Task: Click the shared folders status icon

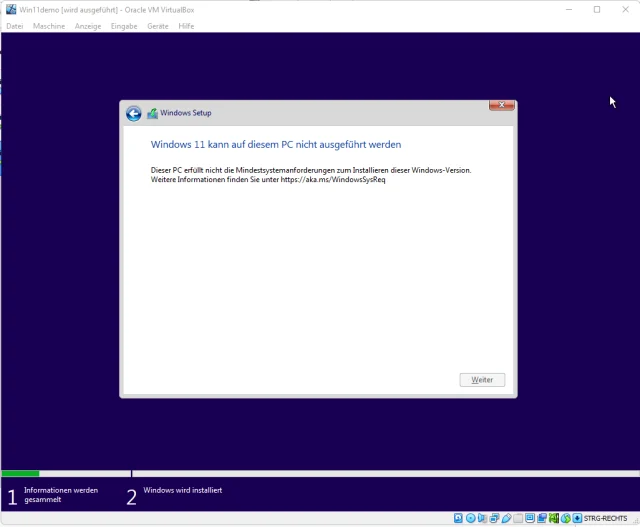Action: click(518, 518)
